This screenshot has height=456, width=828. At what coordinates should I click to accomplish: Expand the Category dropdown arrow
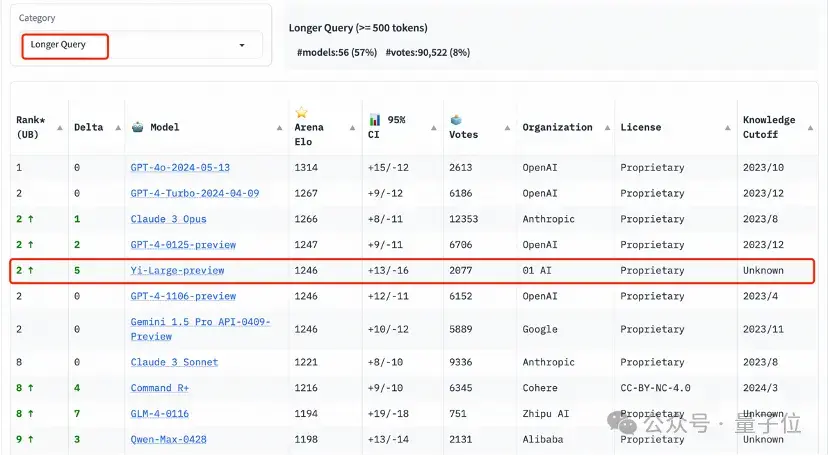tap(242, 46)
